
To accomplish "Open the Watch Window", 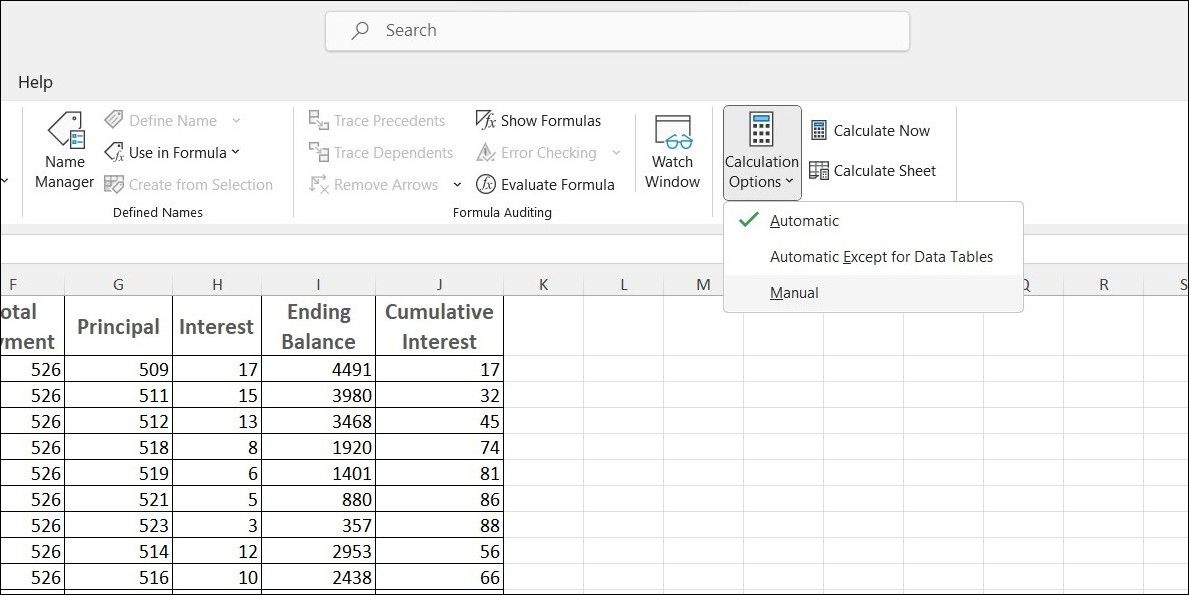I will coord(672,152).
